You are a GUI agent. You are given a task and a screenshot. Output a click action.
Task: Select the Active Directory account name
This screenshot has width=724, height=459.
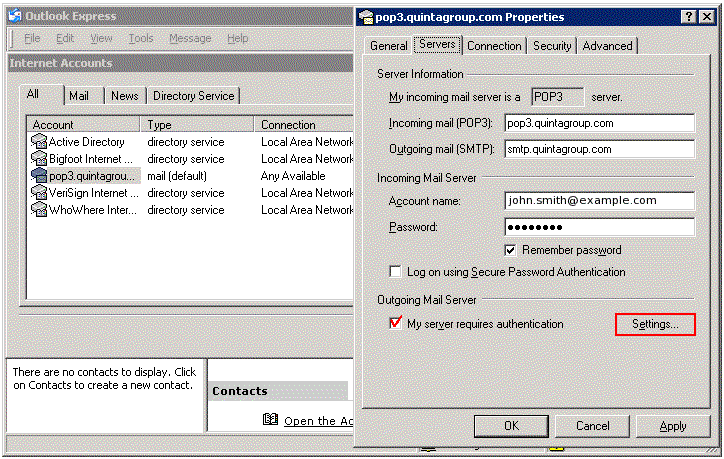87,142
